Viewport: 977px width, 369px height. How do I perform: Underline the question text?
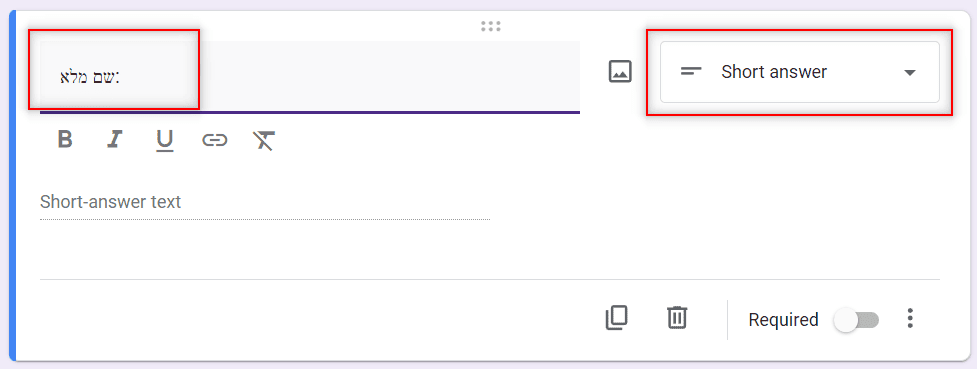point(164,141)
